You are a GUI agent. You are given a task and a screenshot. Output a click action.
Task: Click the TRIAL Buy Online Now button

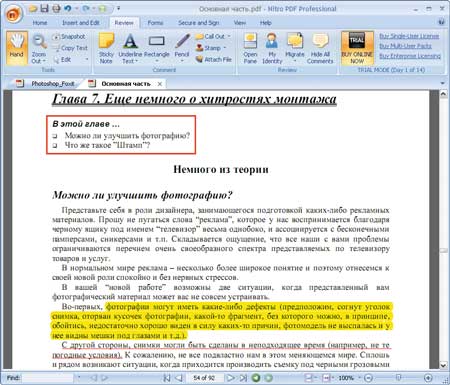pos(357,48)
